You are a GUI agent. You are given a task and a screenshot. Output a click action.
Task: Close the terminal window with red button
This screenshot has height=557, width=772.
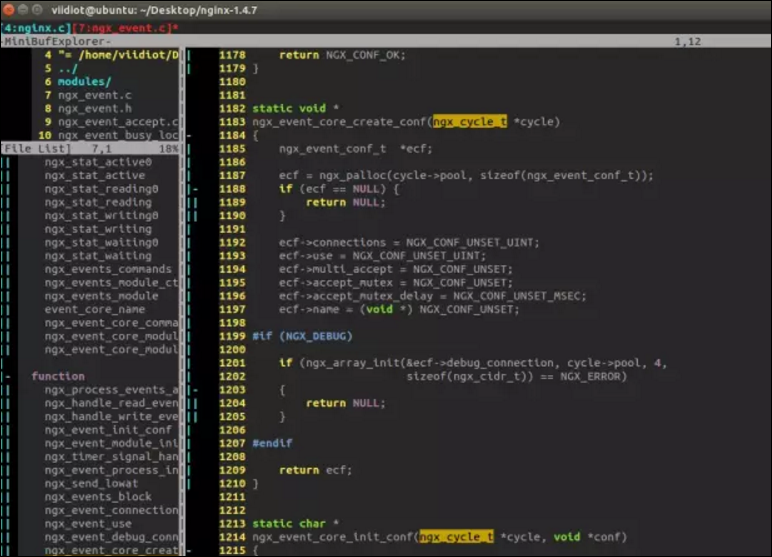click(x=8, y=9)
